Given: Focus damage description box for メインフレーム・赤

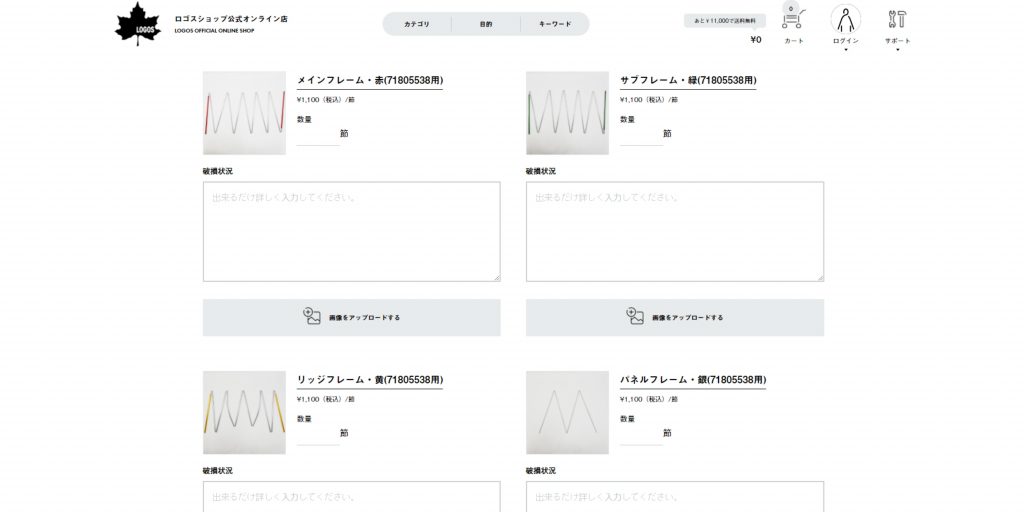Looking at the screenshot, I should (351, 232).
